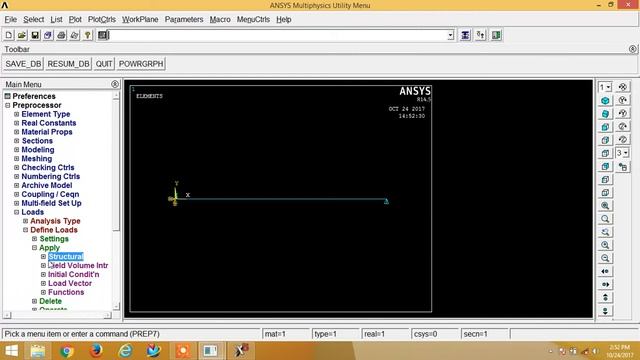The width and height of the screenshot is (640, 360).
Task: Click the Reset Picking icon
Action: point(480,35)
